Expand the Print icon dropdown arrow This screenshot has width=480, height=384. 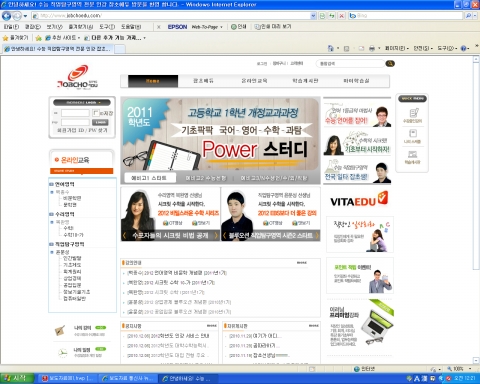tap(379, 49)
